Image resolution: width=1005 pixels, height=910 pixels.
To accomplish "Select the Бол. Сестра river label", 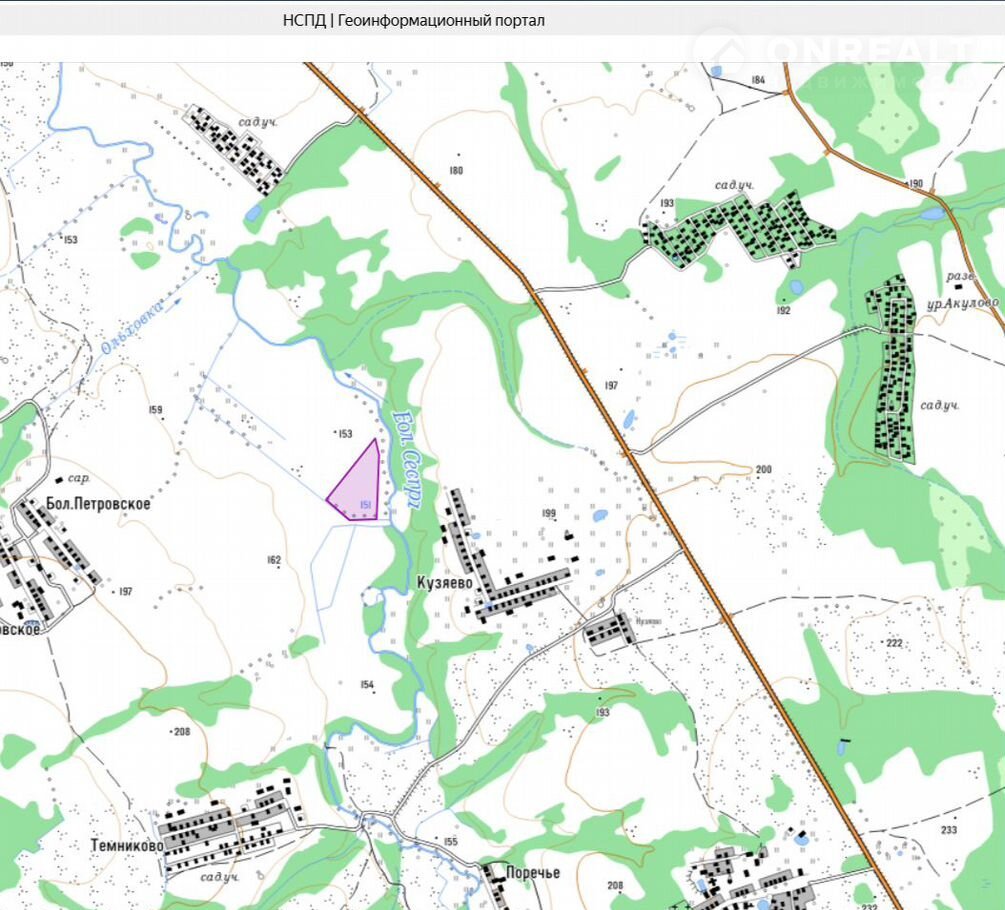I will [407, 453].
